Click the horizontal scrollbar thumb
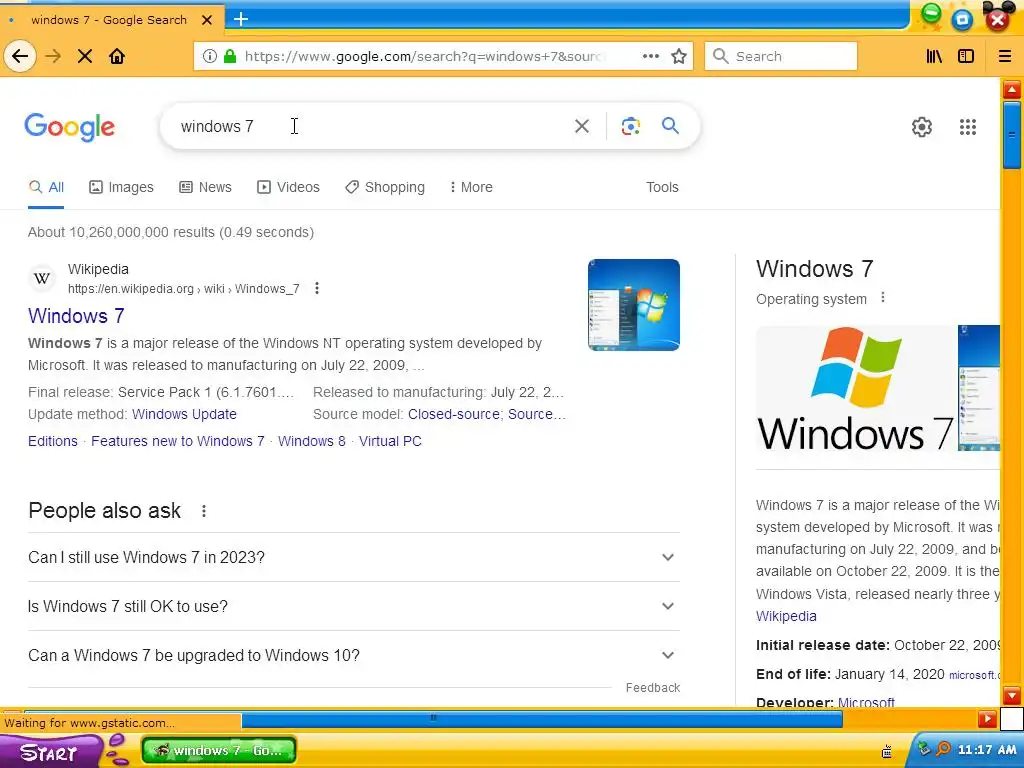 point(542,720)
